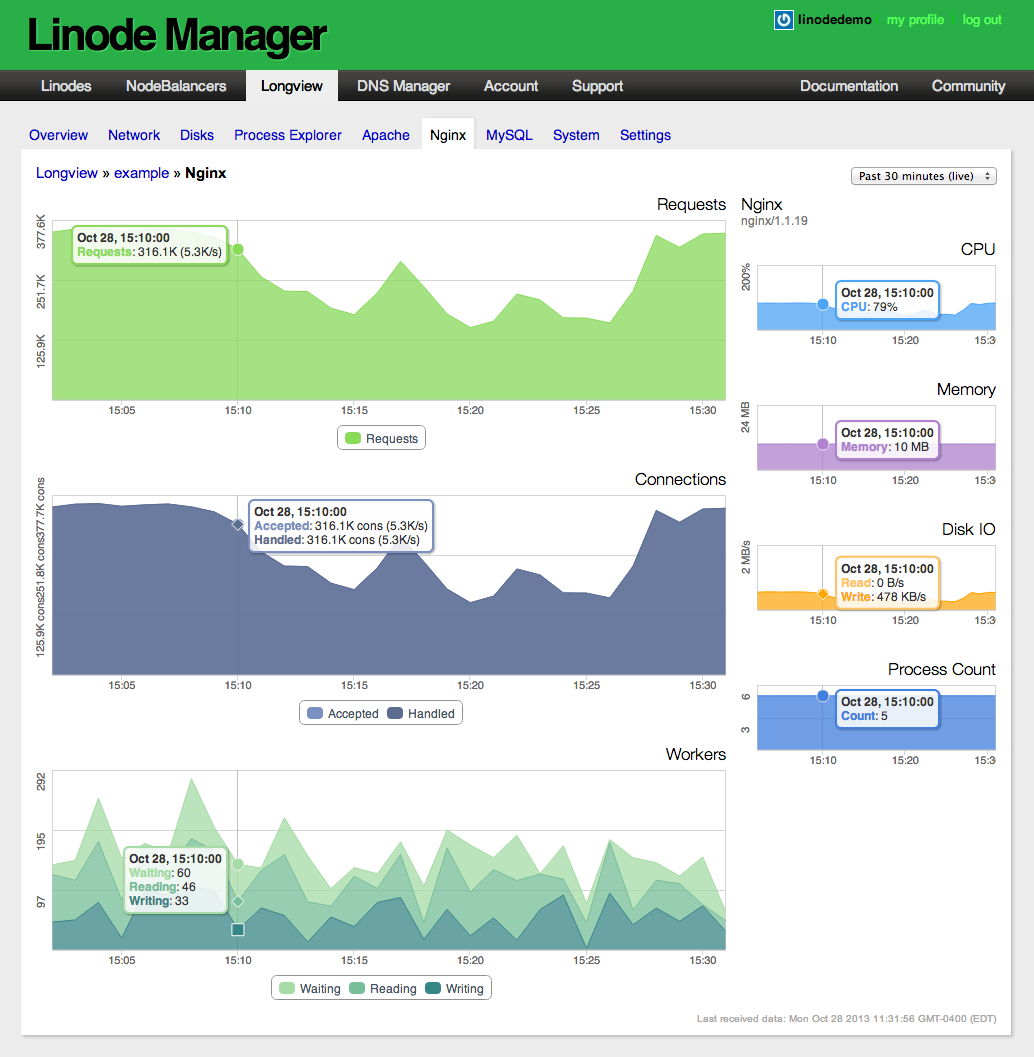Open DNS Manager in the main navigation
The height and width of the screenshot is (1057, 1034).
click(403, 86)
